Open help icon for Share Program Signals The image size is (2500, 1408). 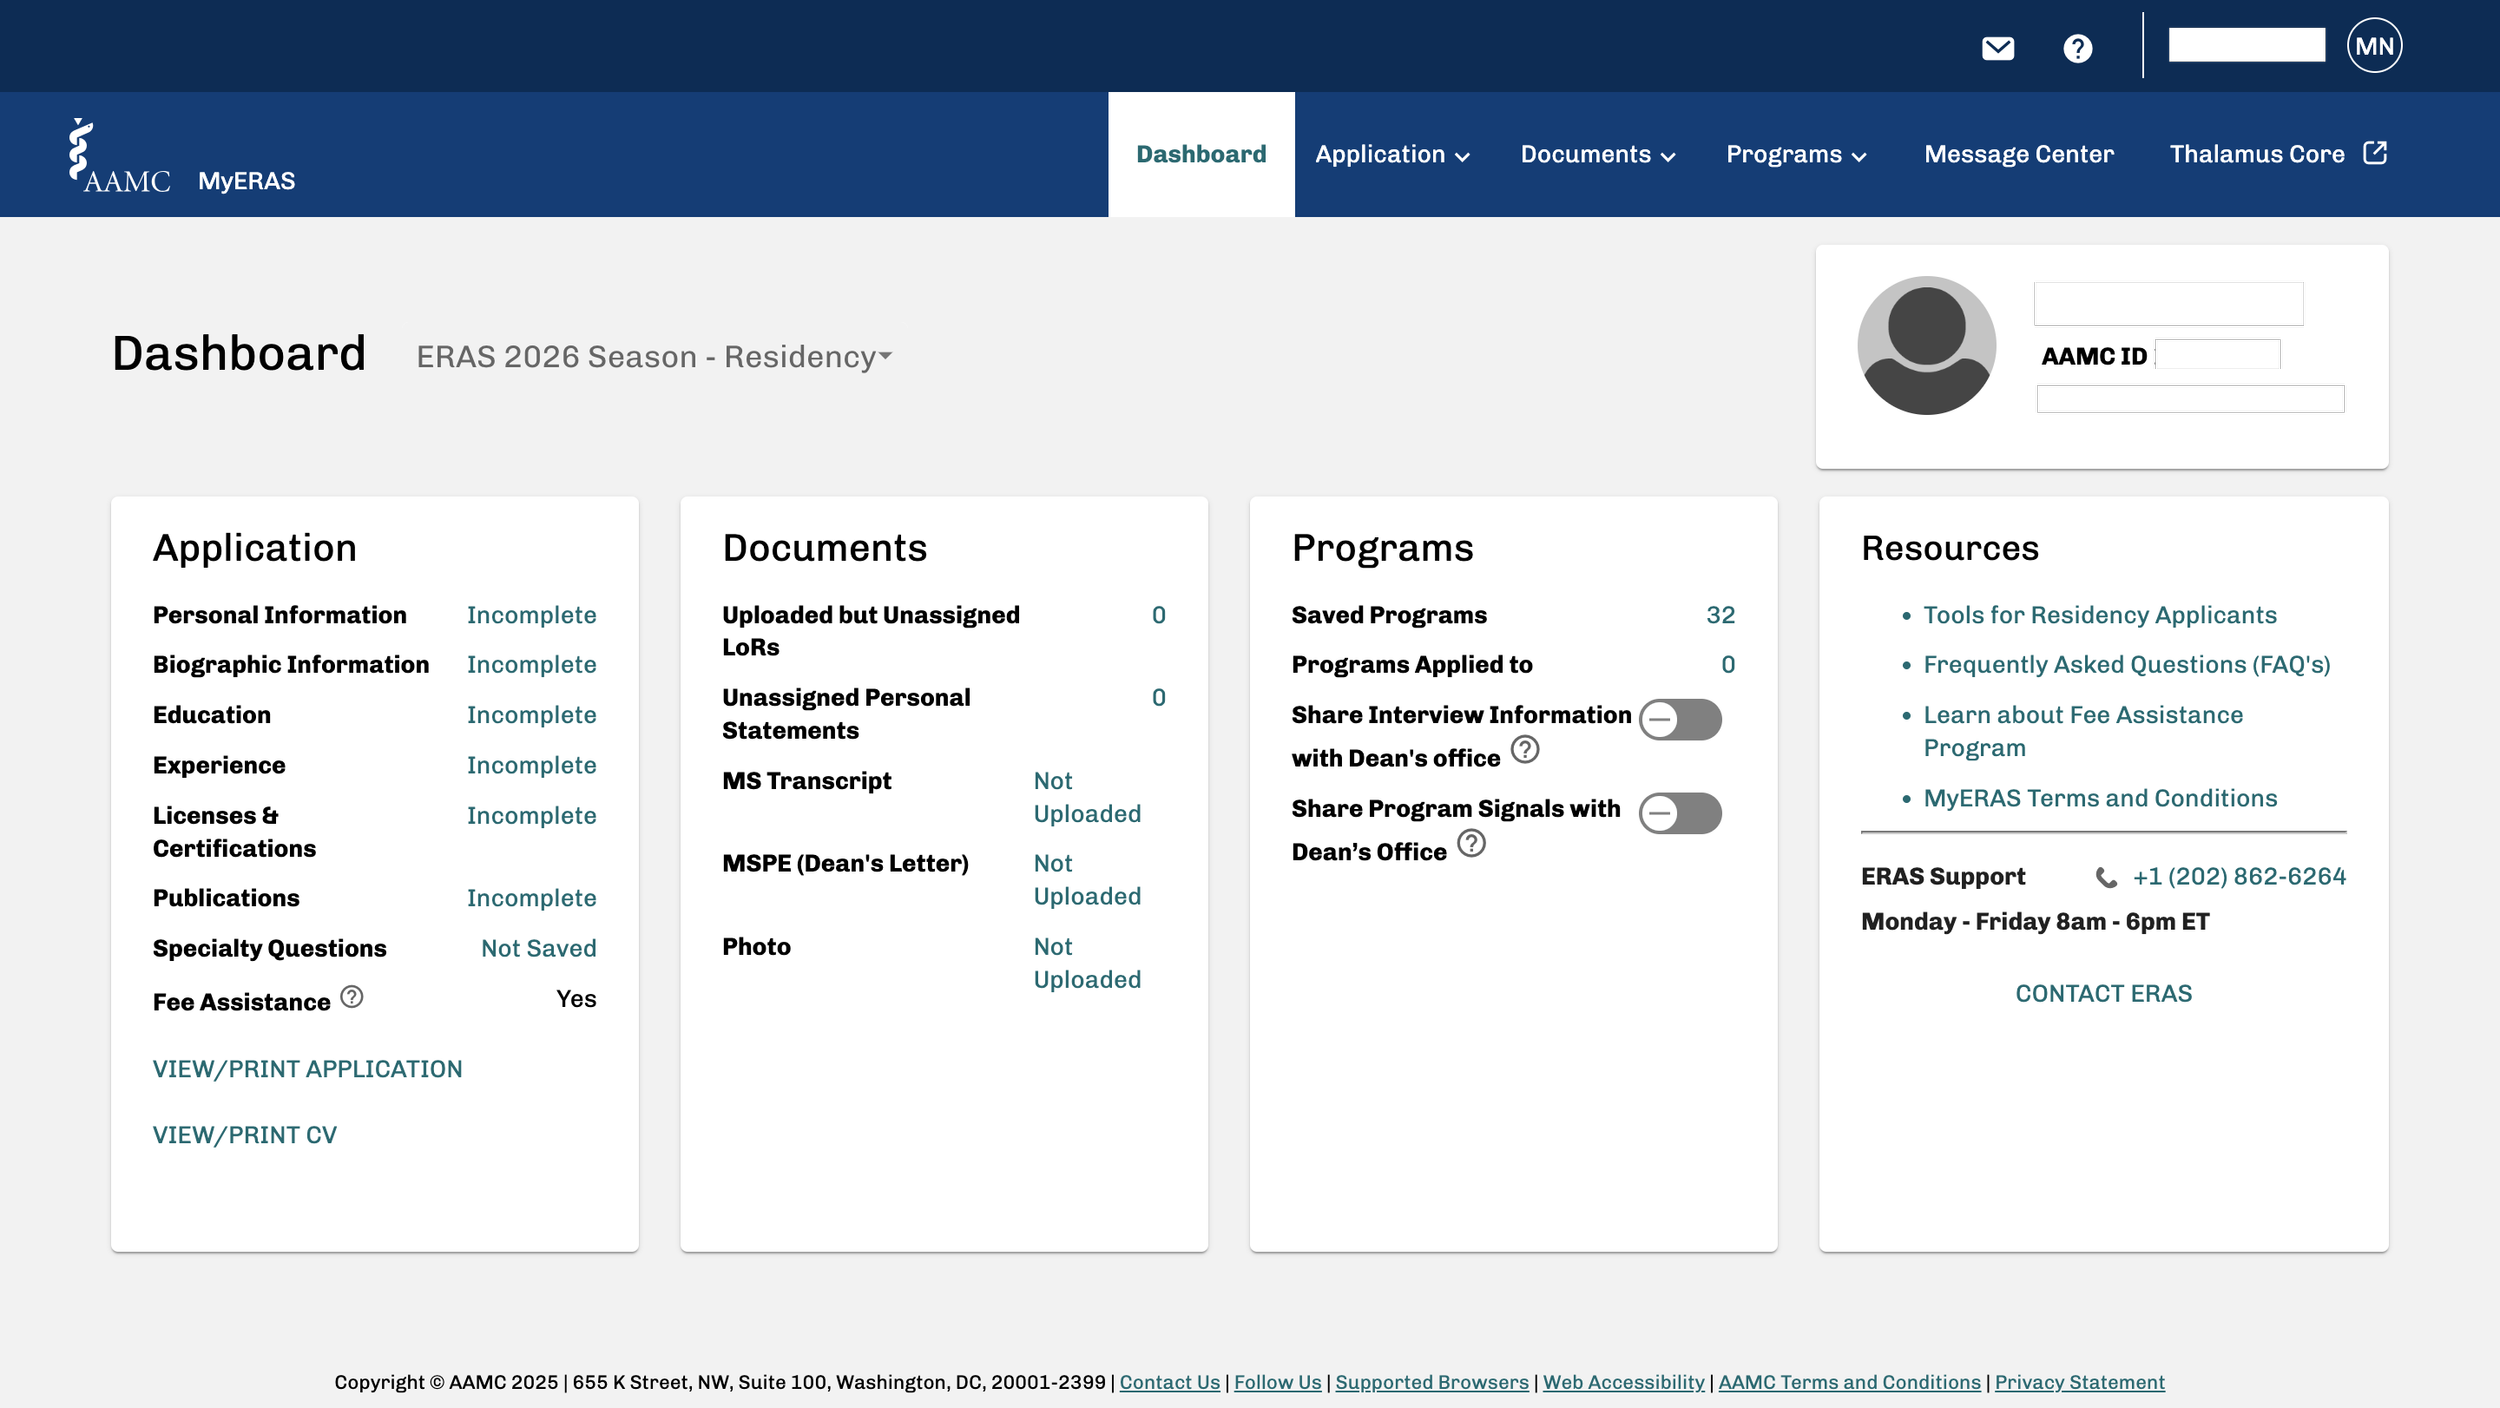1471,844
